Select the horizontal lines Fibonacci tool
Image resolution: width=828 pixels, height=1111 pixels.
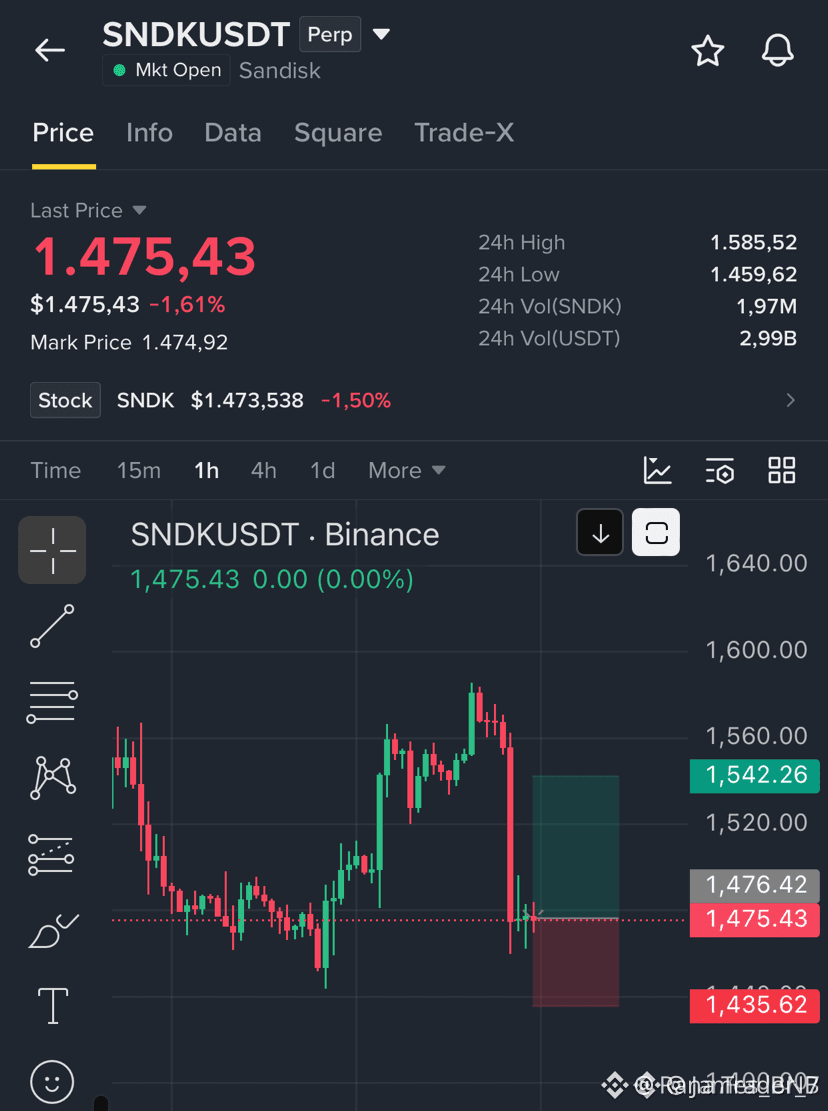[52, 702]
